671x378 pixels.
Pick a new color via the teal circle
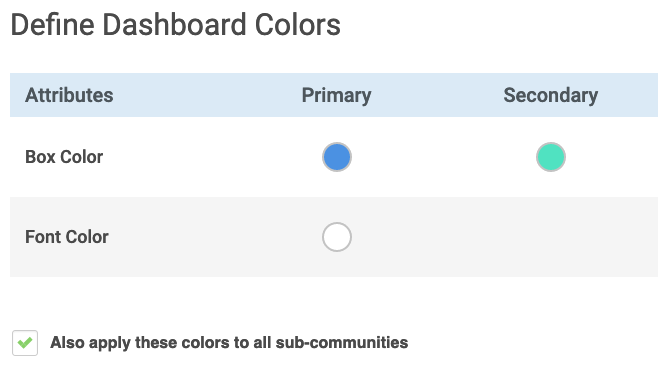[551, 157]
